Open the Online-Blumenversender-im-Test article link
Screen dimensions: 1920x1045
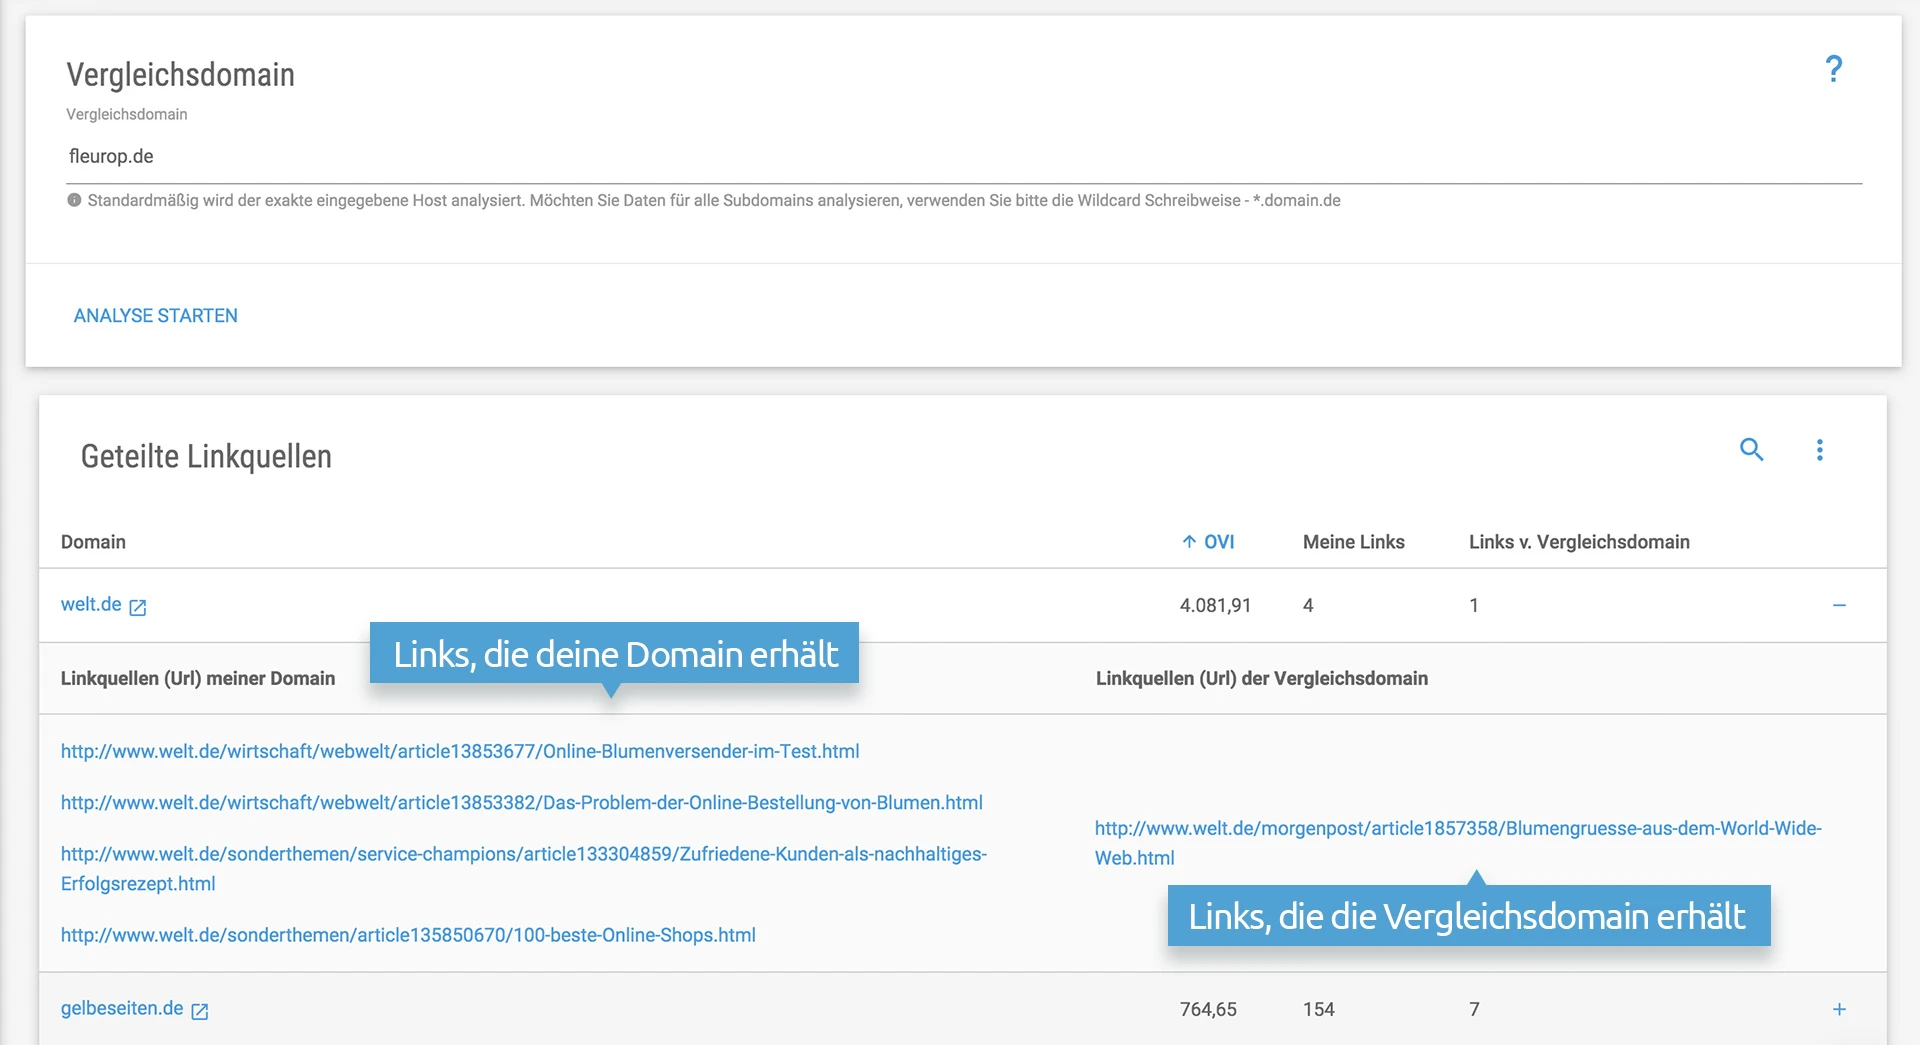(460, 751)
